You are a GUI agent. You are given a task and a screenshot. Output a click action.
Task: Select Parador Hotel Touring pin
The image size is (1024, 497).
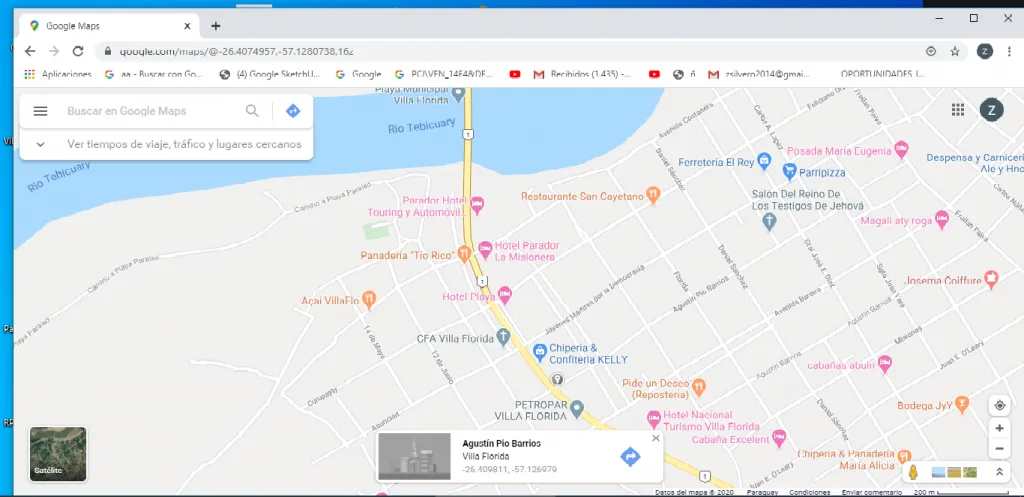click(x=477, y=205)
